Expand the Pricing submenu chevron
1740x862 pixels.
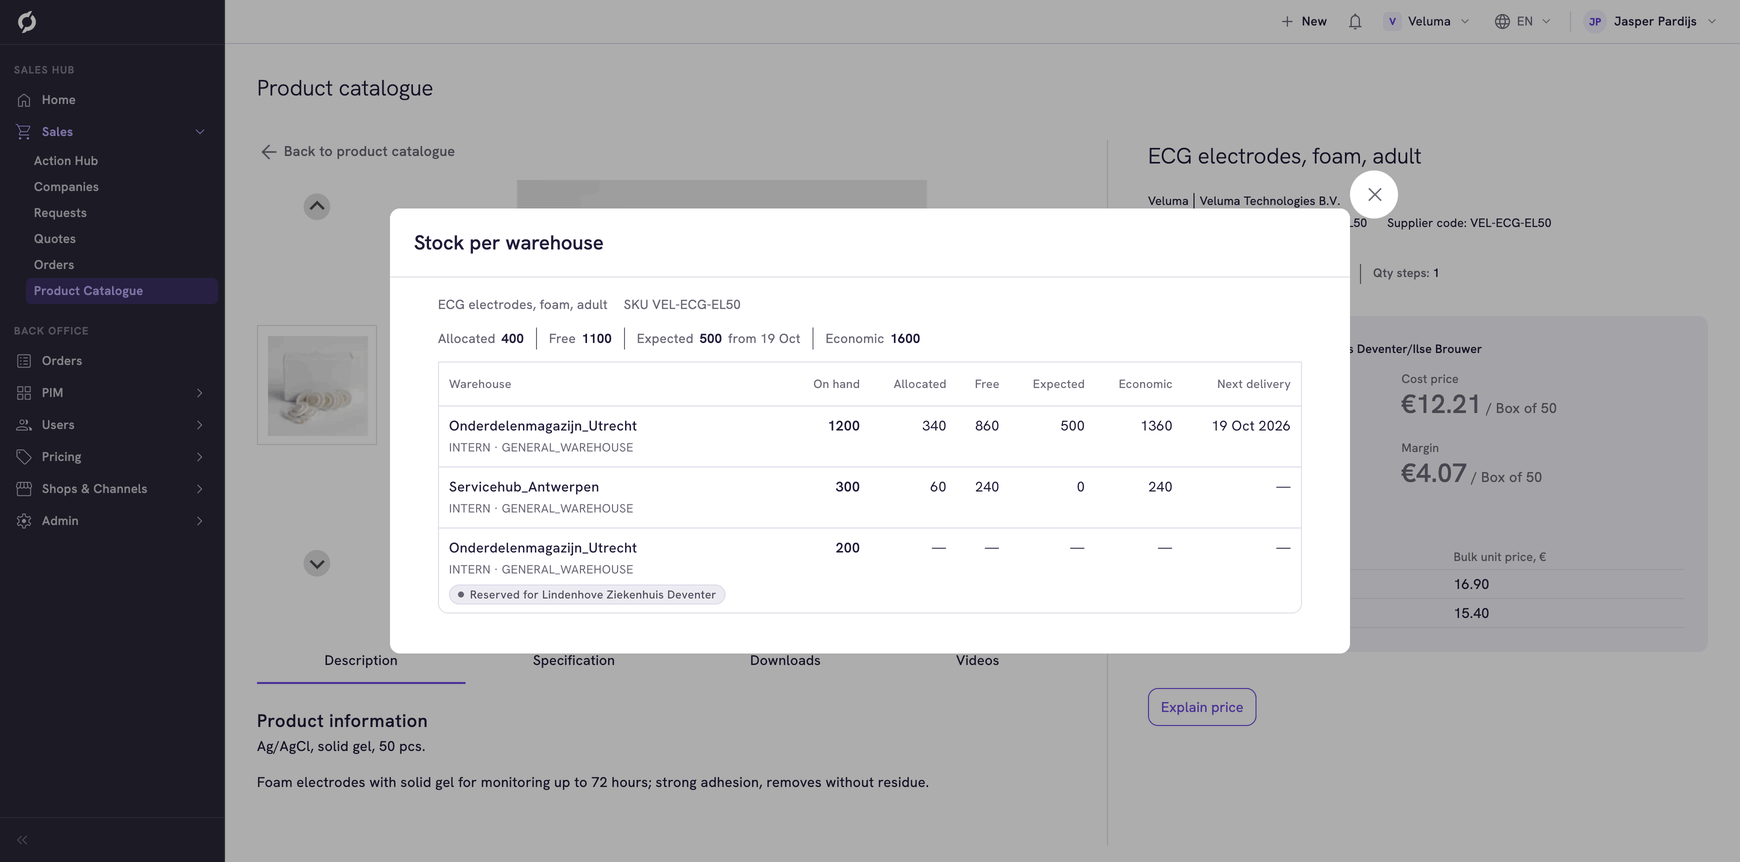(x=200, y=457)
